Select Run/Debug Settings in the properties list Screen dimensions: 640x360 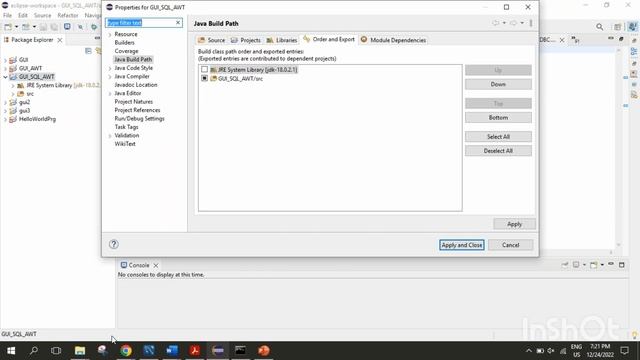coord(139,118)
